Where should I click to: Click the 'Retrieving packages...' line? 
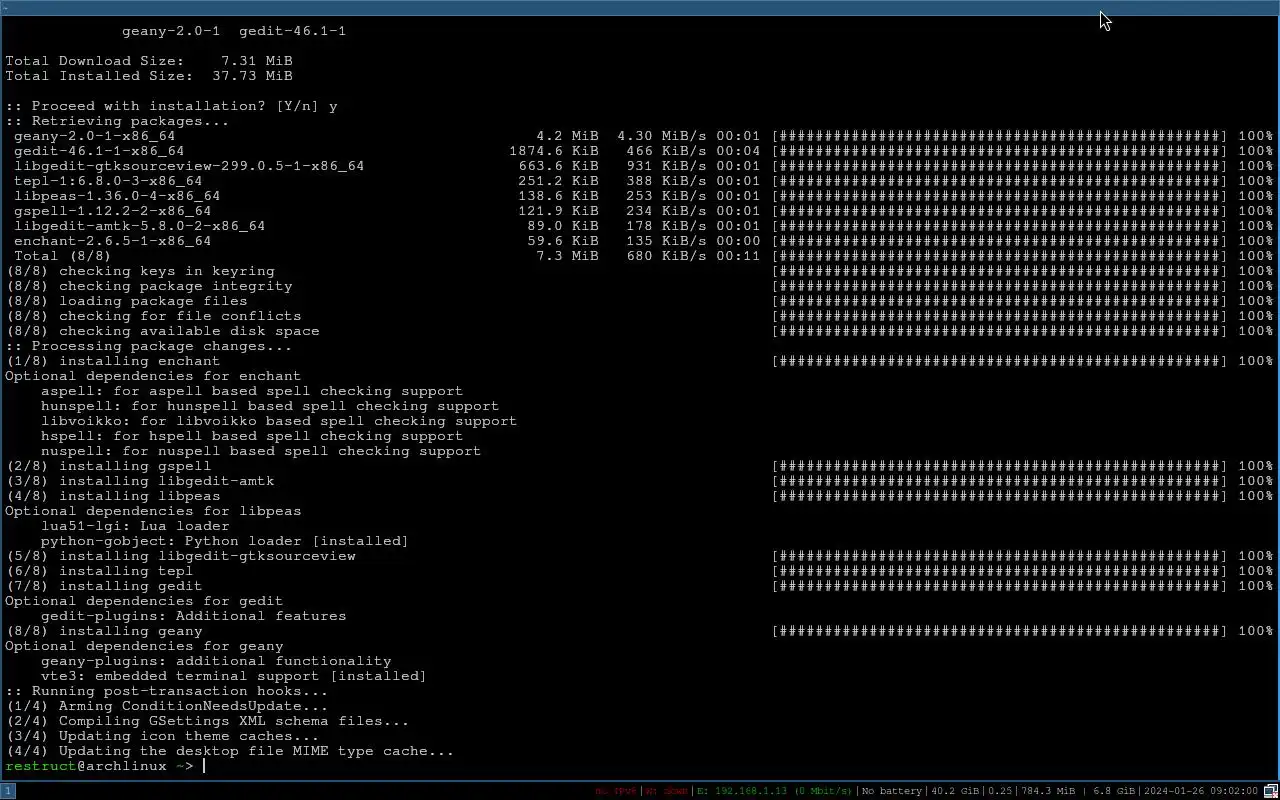[x=117, y=121]
